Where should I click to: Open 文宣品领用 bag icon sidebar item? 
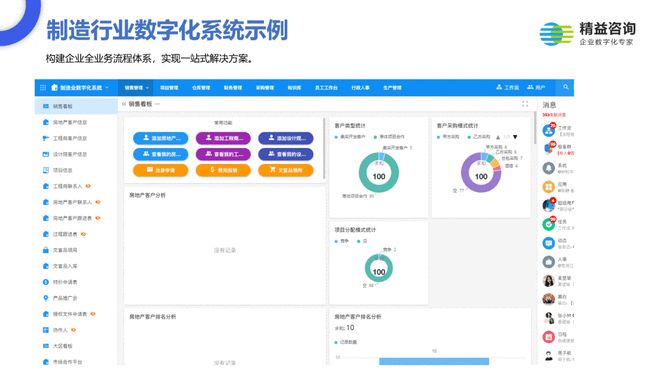76,250
